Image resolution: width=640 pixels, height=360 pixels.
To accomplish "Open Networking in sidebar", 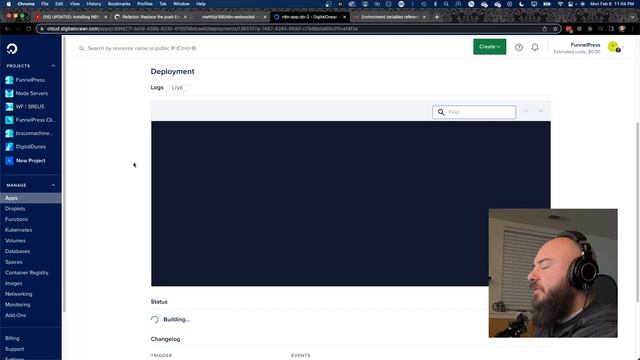I will tap(18, 293).
